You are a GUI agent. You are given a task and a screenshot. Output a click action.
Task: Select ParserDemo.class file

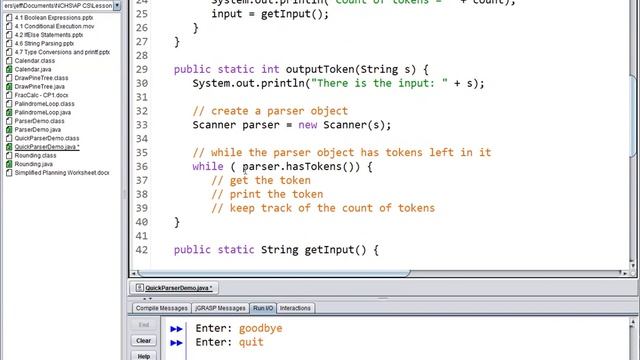(x=39, y=121)
